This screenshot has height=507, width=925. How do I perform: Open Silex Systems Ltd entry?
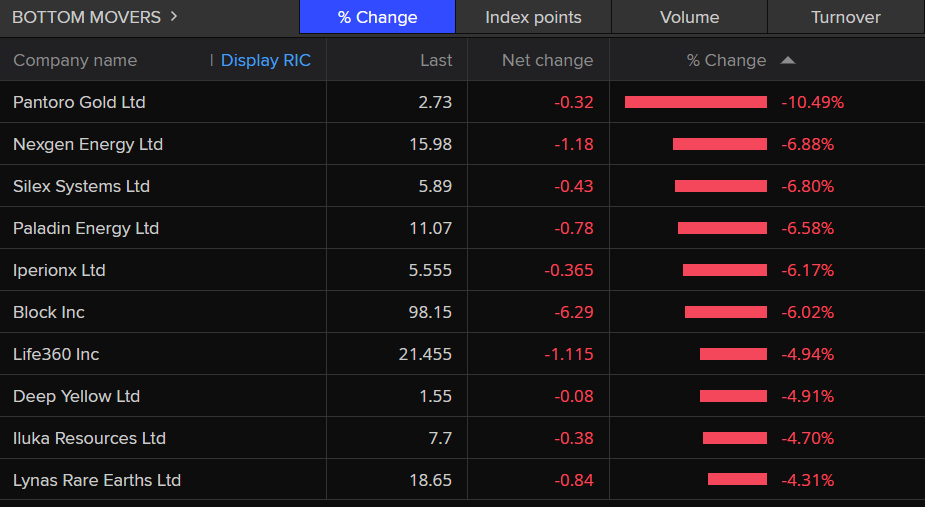pyautogui.click(x=81, y=186)
